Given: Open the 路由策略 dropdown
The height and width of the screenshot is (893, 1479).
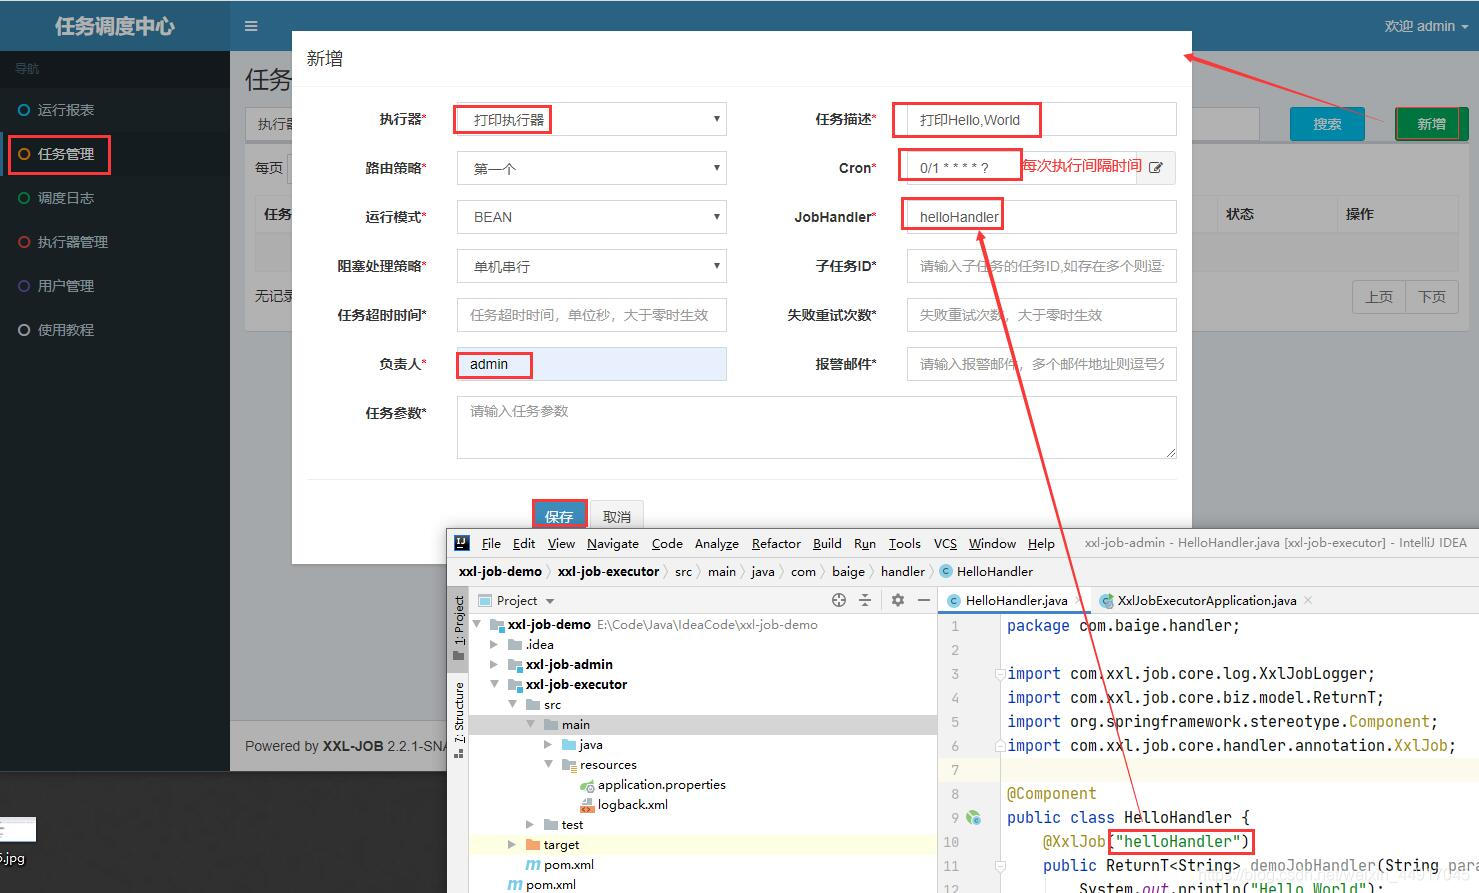Looking at the screenshot, I should (591, 168).
